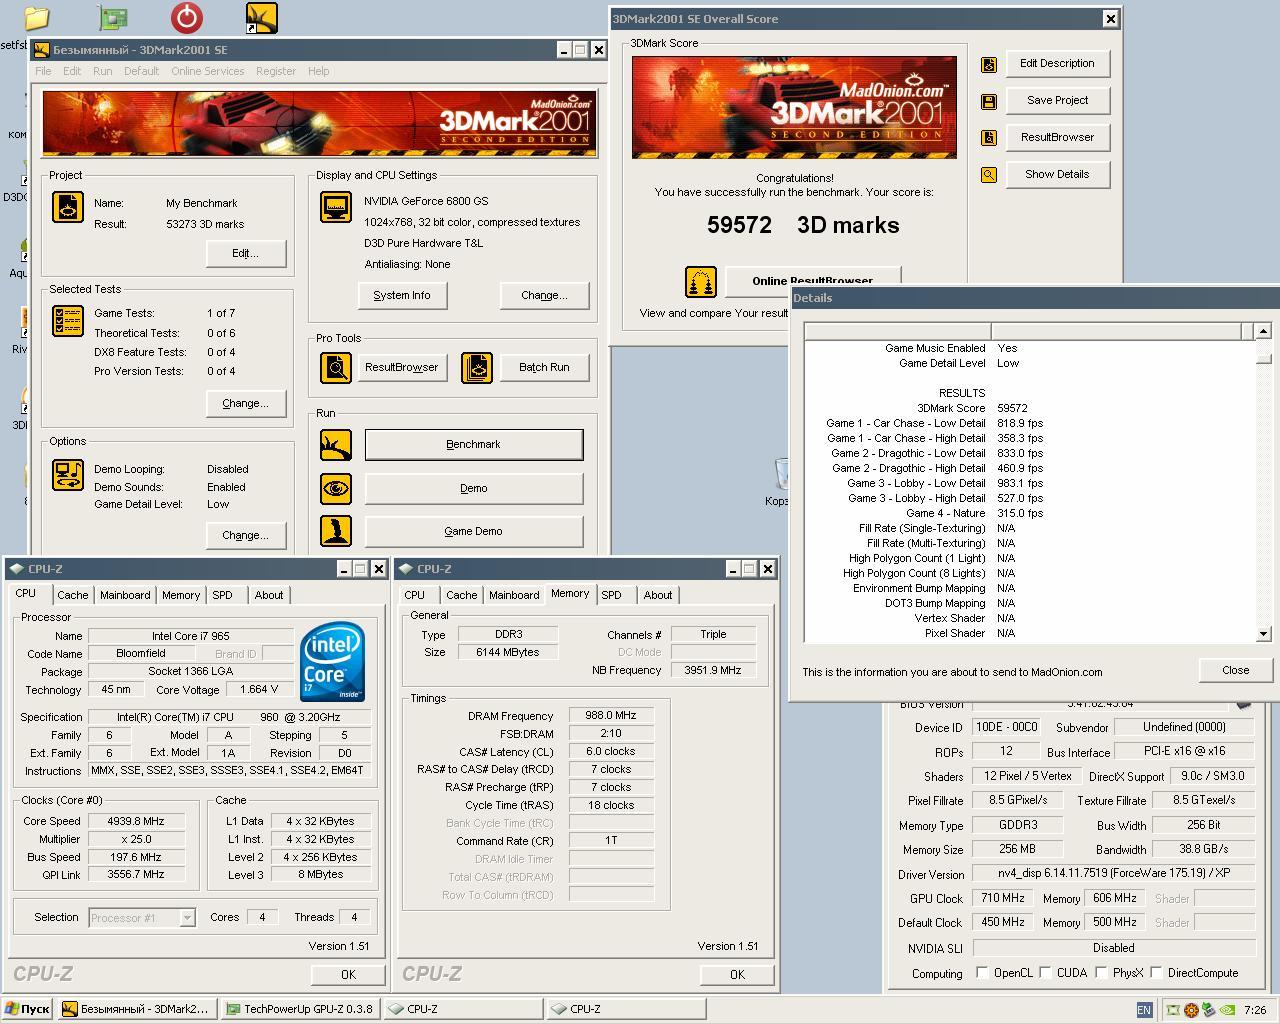This screenshot has width=1280, height=1024.
Task: Click the Details scrollbar down arrow
Action: (1263, 634)
